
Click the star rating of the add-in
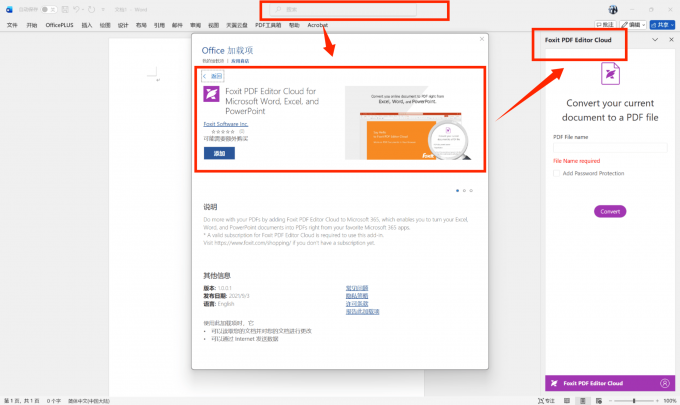click(223, 131)
